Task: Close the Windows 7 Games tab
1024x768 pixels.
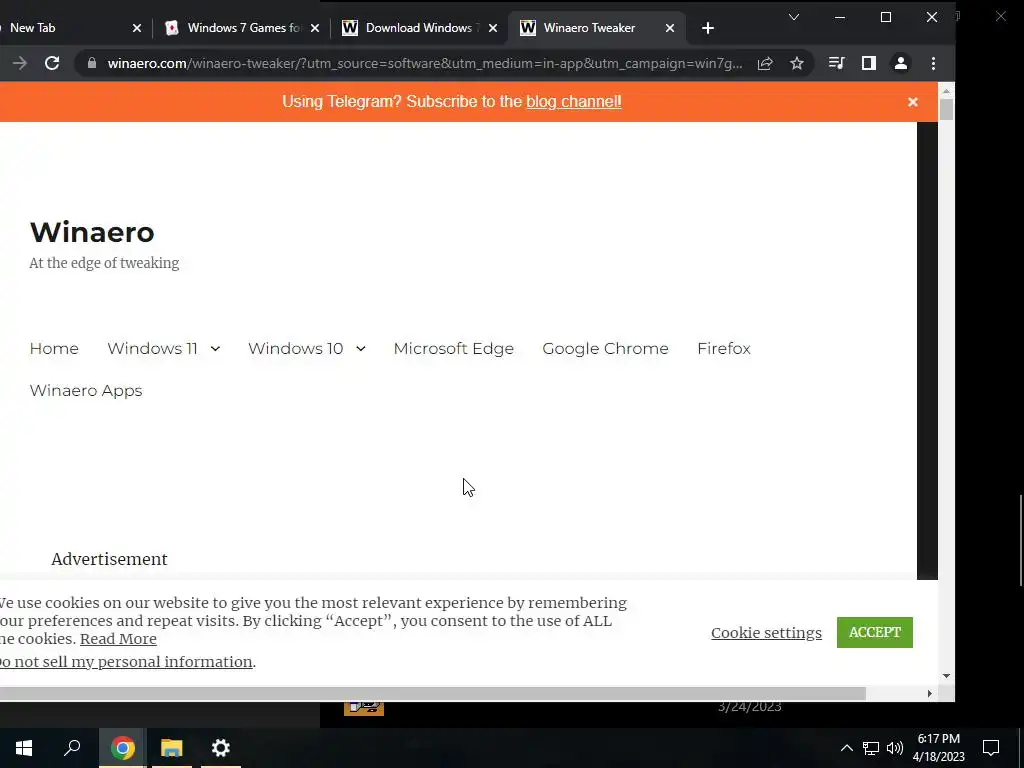Action: click(315, 28)
